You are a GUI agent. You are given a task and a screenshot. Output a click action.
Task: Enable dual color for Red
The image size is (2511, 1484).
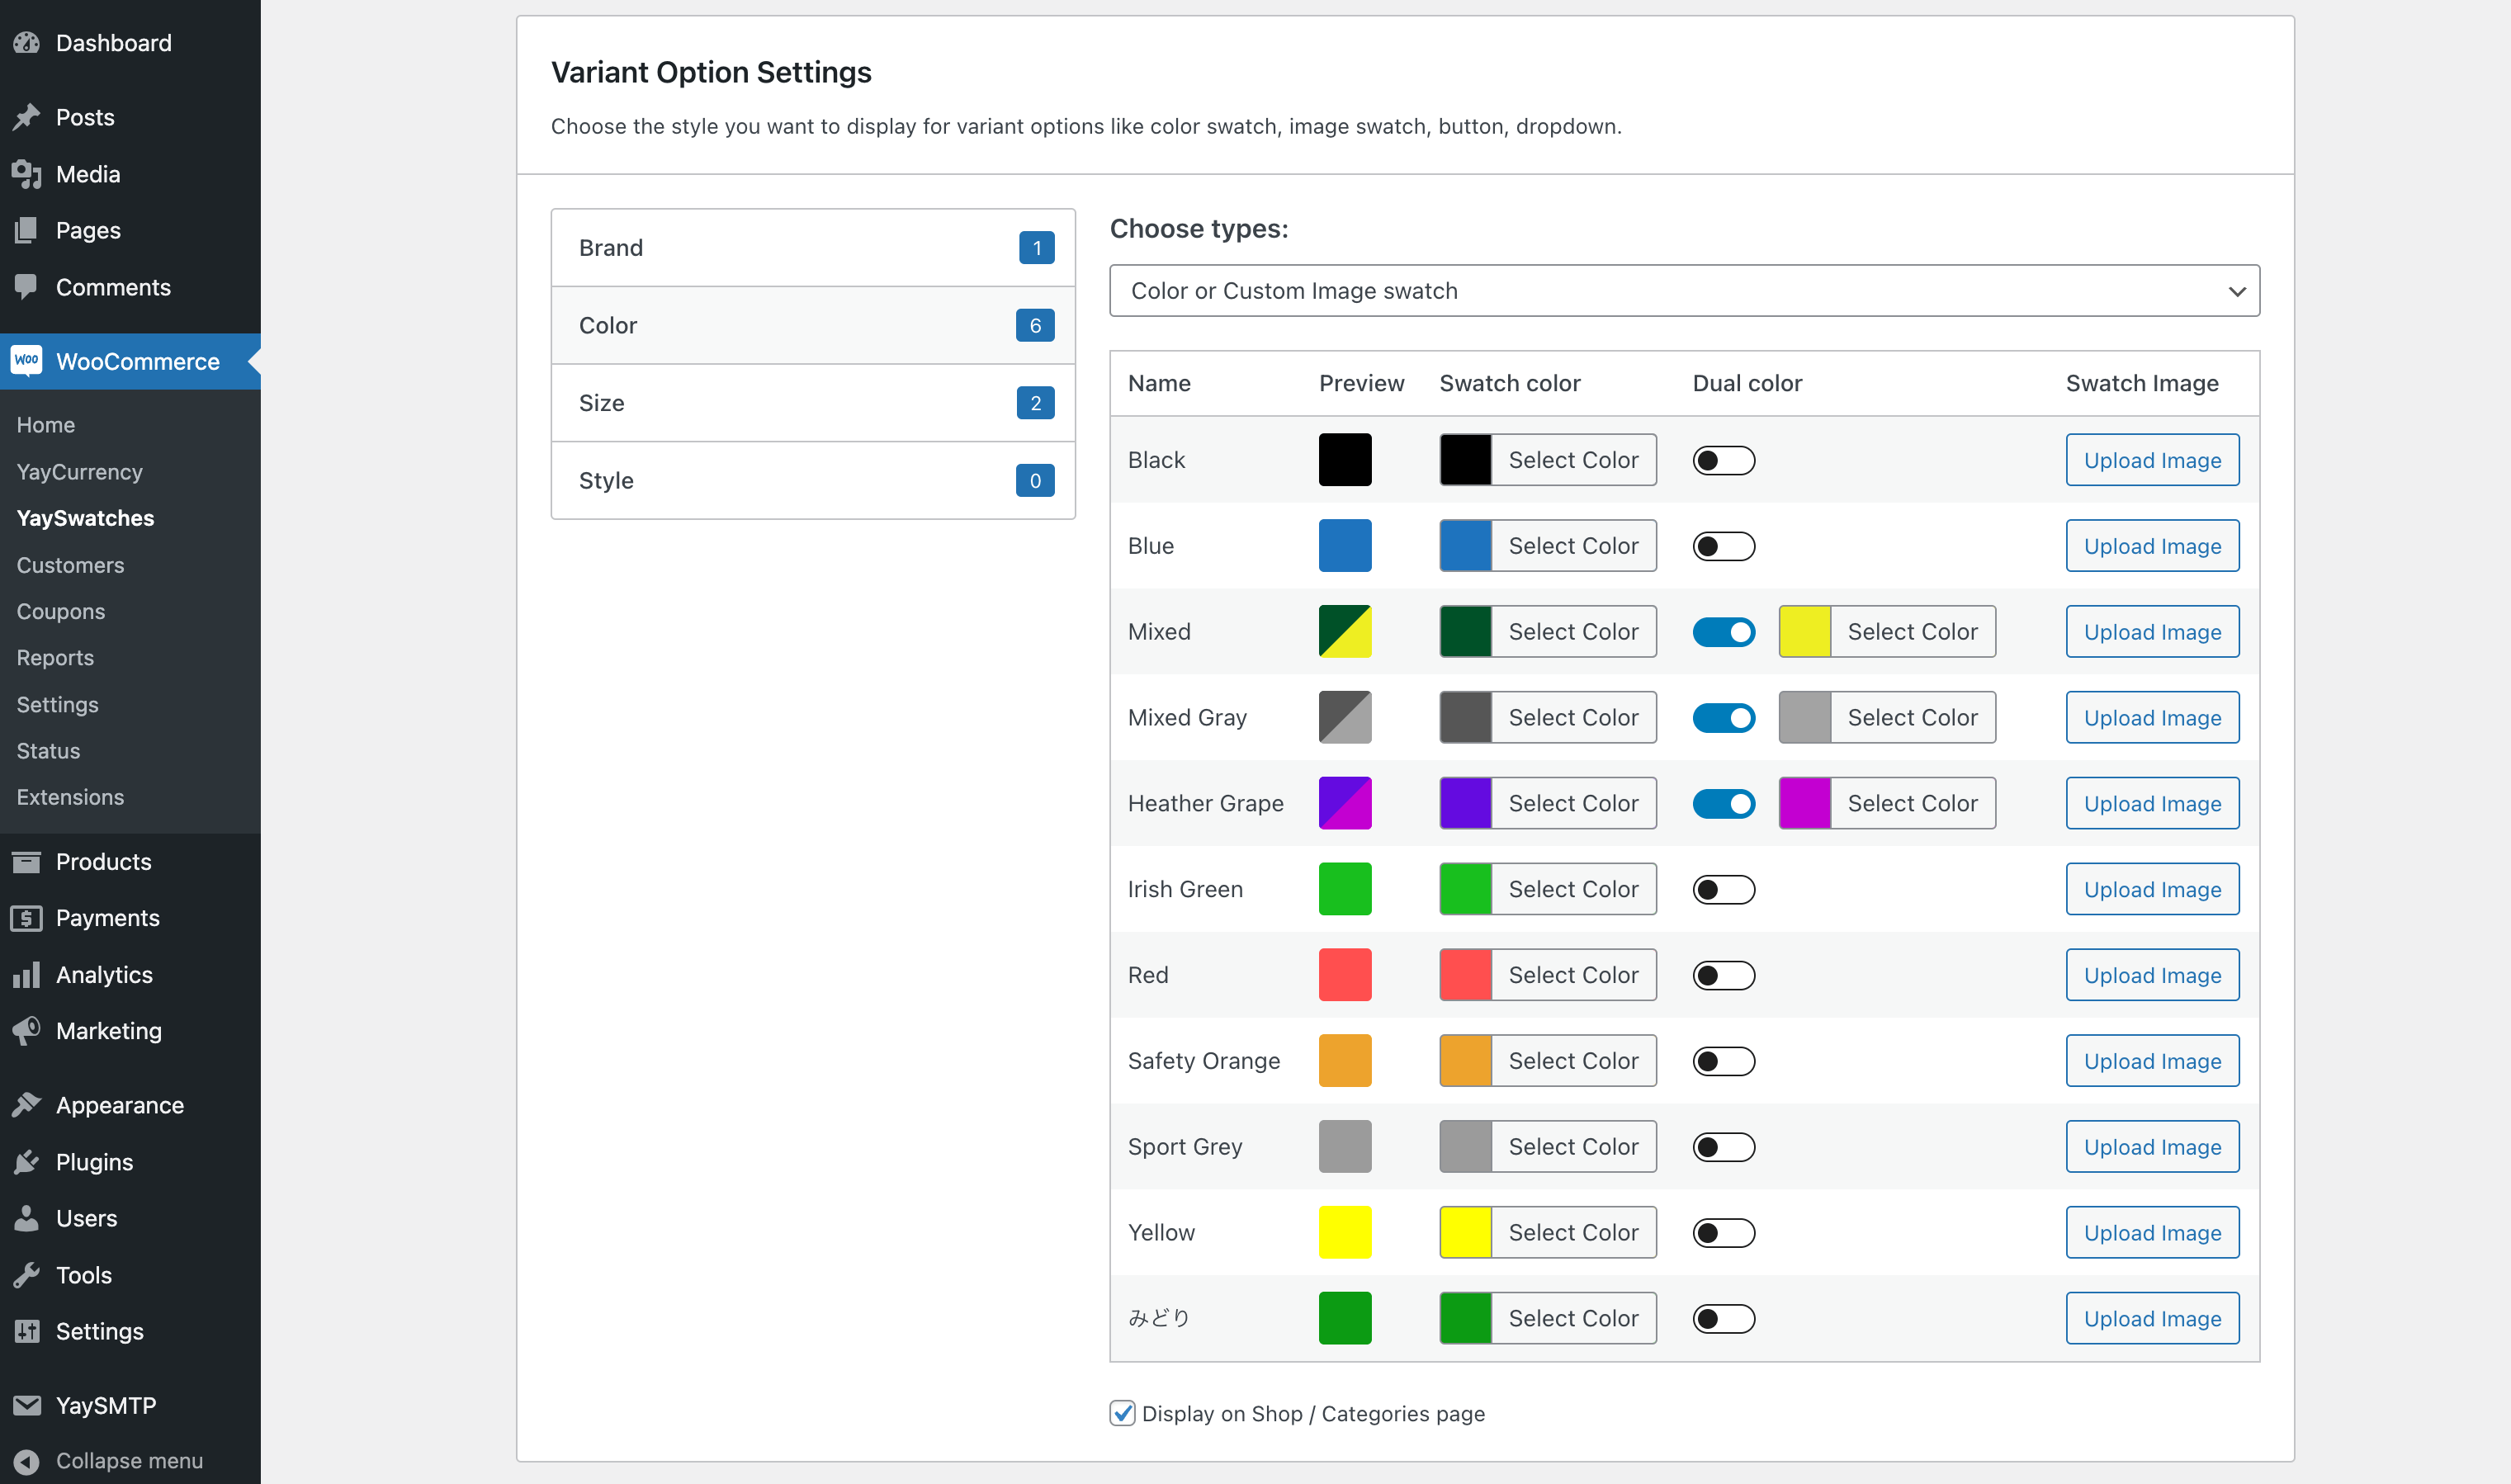coord(1724,975)
